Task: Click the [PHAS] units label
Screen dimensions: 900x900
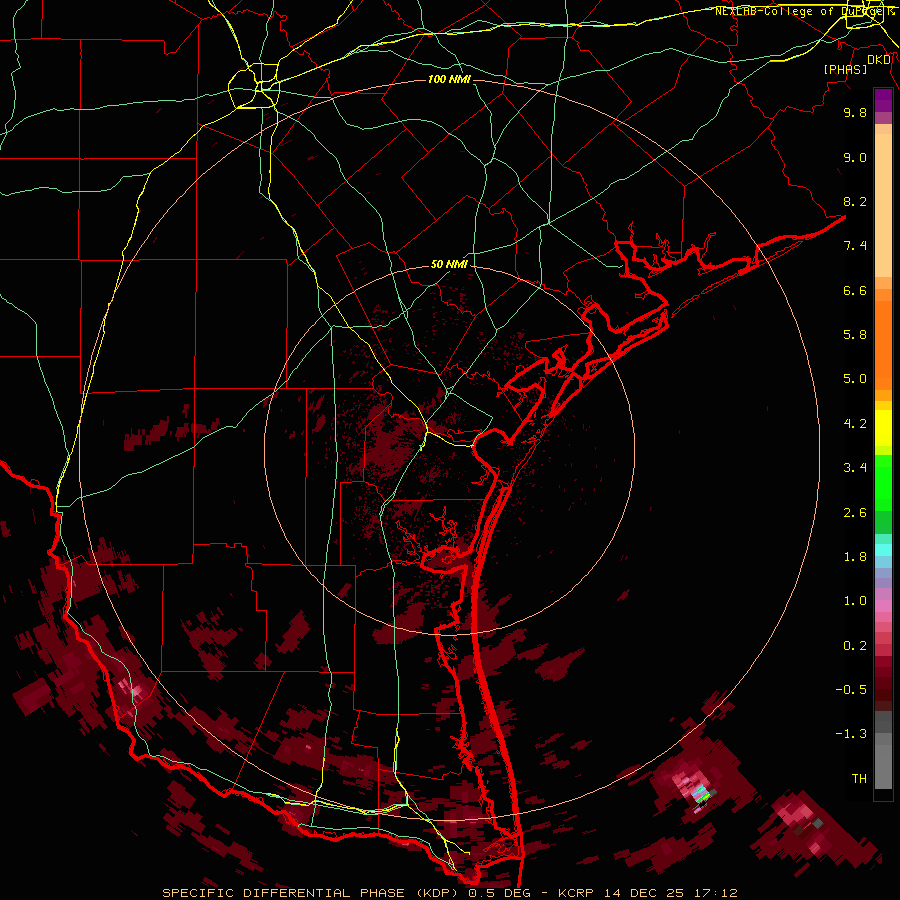Action: [x=845, y=70]
